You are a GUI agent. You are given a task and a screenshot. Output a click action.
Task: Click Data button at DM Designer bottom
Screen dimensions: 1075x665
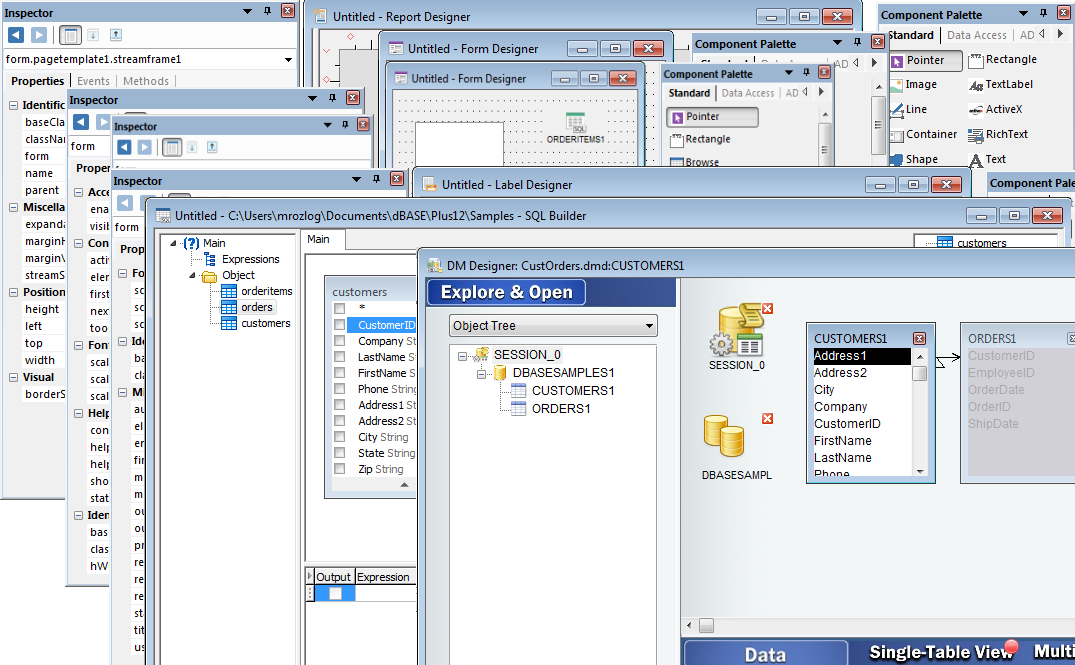click(x=765, y=653)
